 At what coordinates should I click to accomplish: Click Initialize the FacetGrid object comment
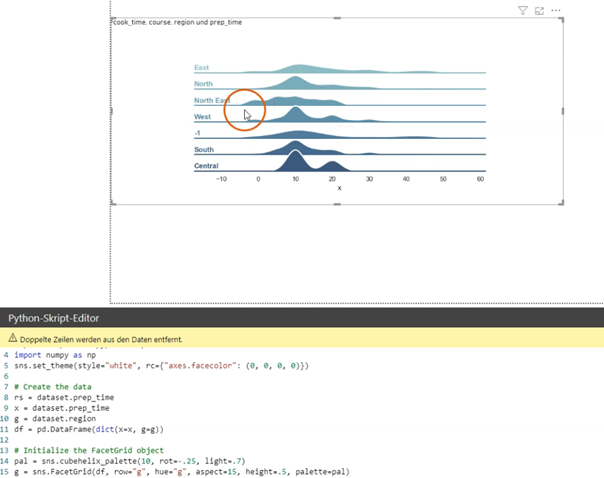[x=89, y=450]
